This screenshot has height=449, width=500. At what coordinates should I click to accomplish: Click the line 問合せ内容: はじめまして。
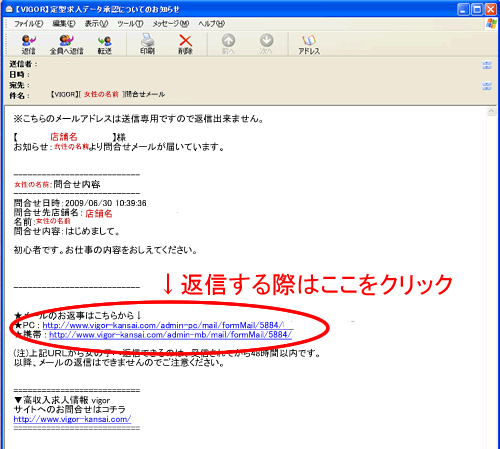[x=67, y=231]
